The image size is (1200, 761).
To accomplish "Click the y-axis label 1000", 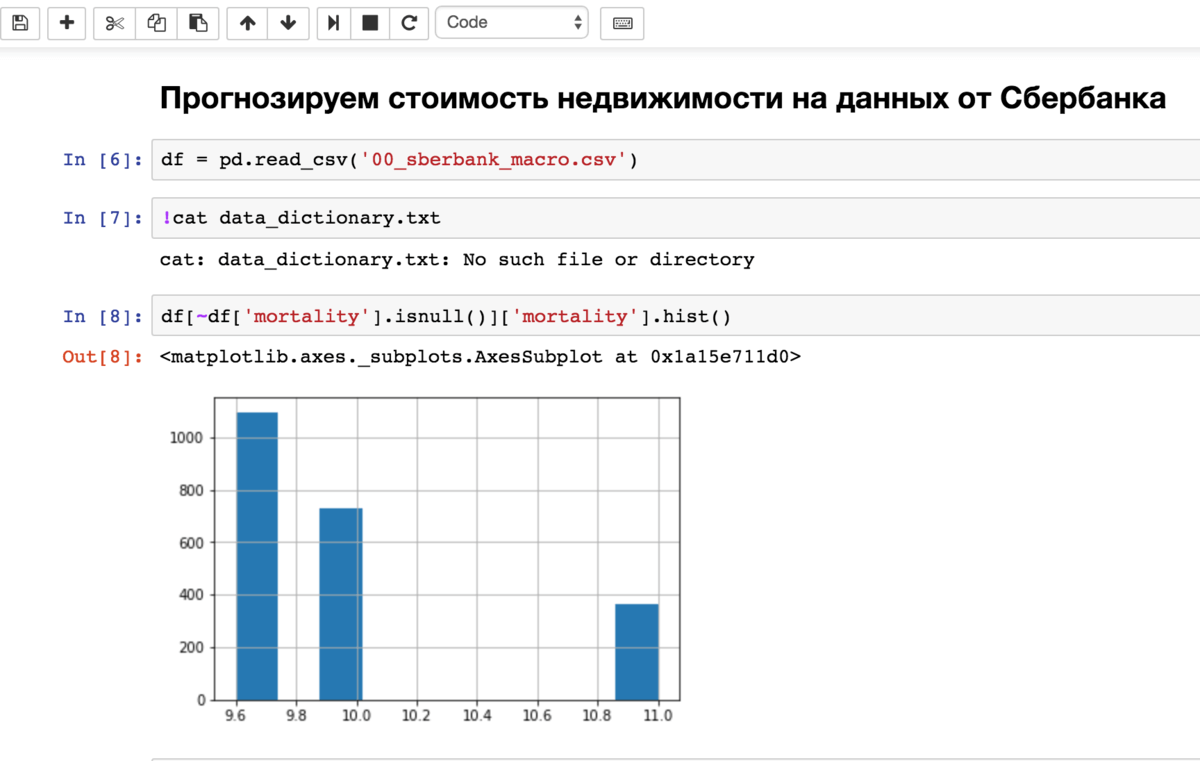I will pos(189,438).
